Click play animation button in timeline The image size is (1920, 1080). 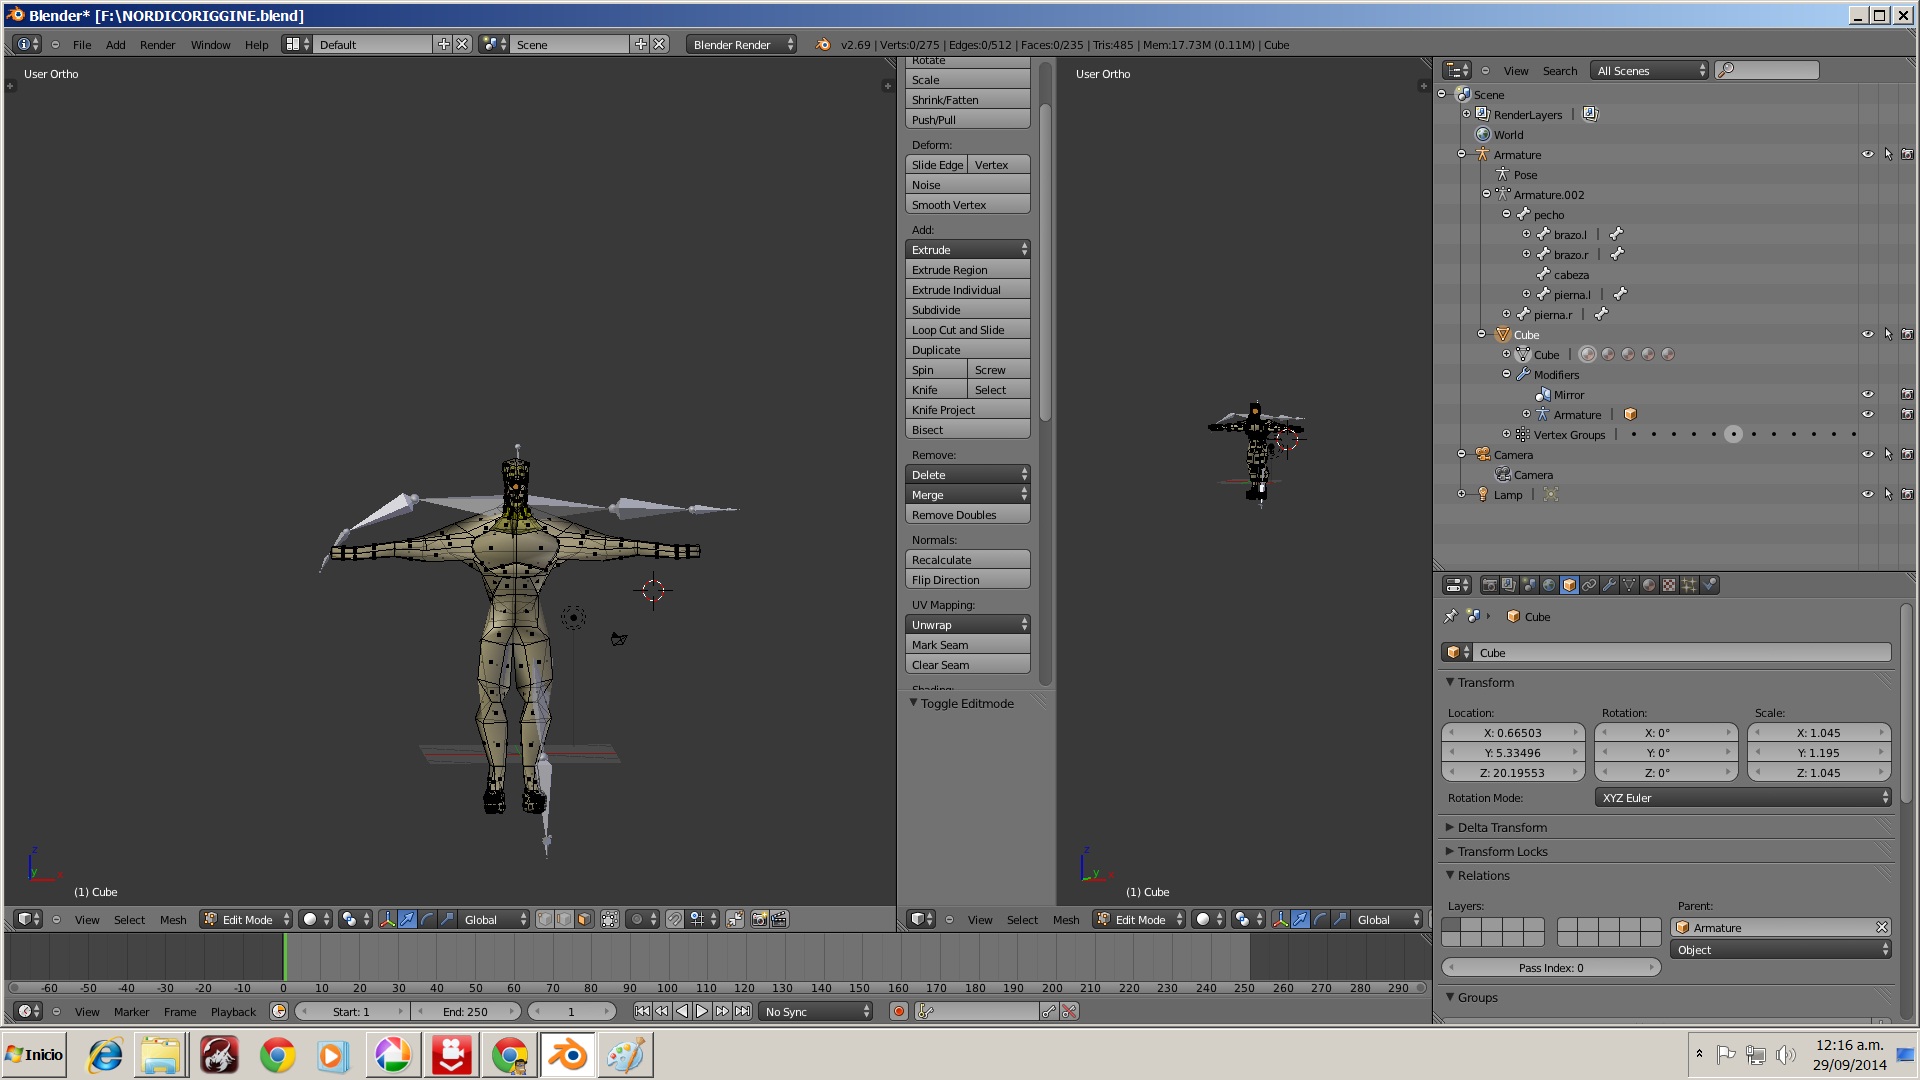pyautogui.click(x=702, y=1011)
